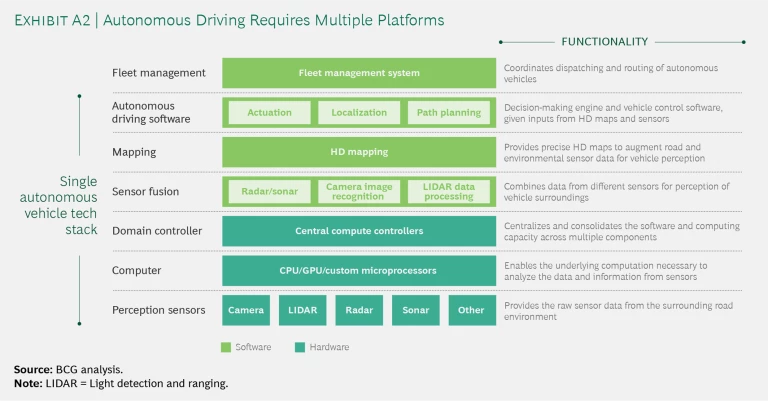Viewport: 768px width, 401px height.
Task: Select the Actuation box
Action: 269,112
